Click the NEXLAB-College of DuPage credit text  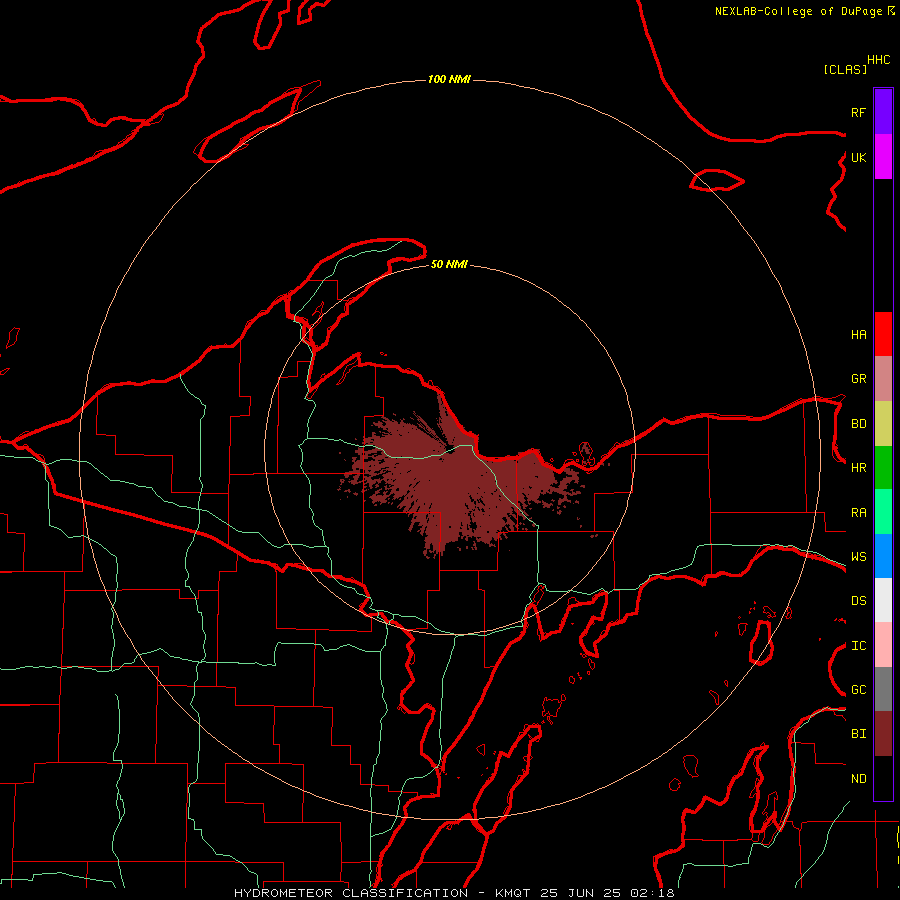pyautogui.click(x=798, y=11)
